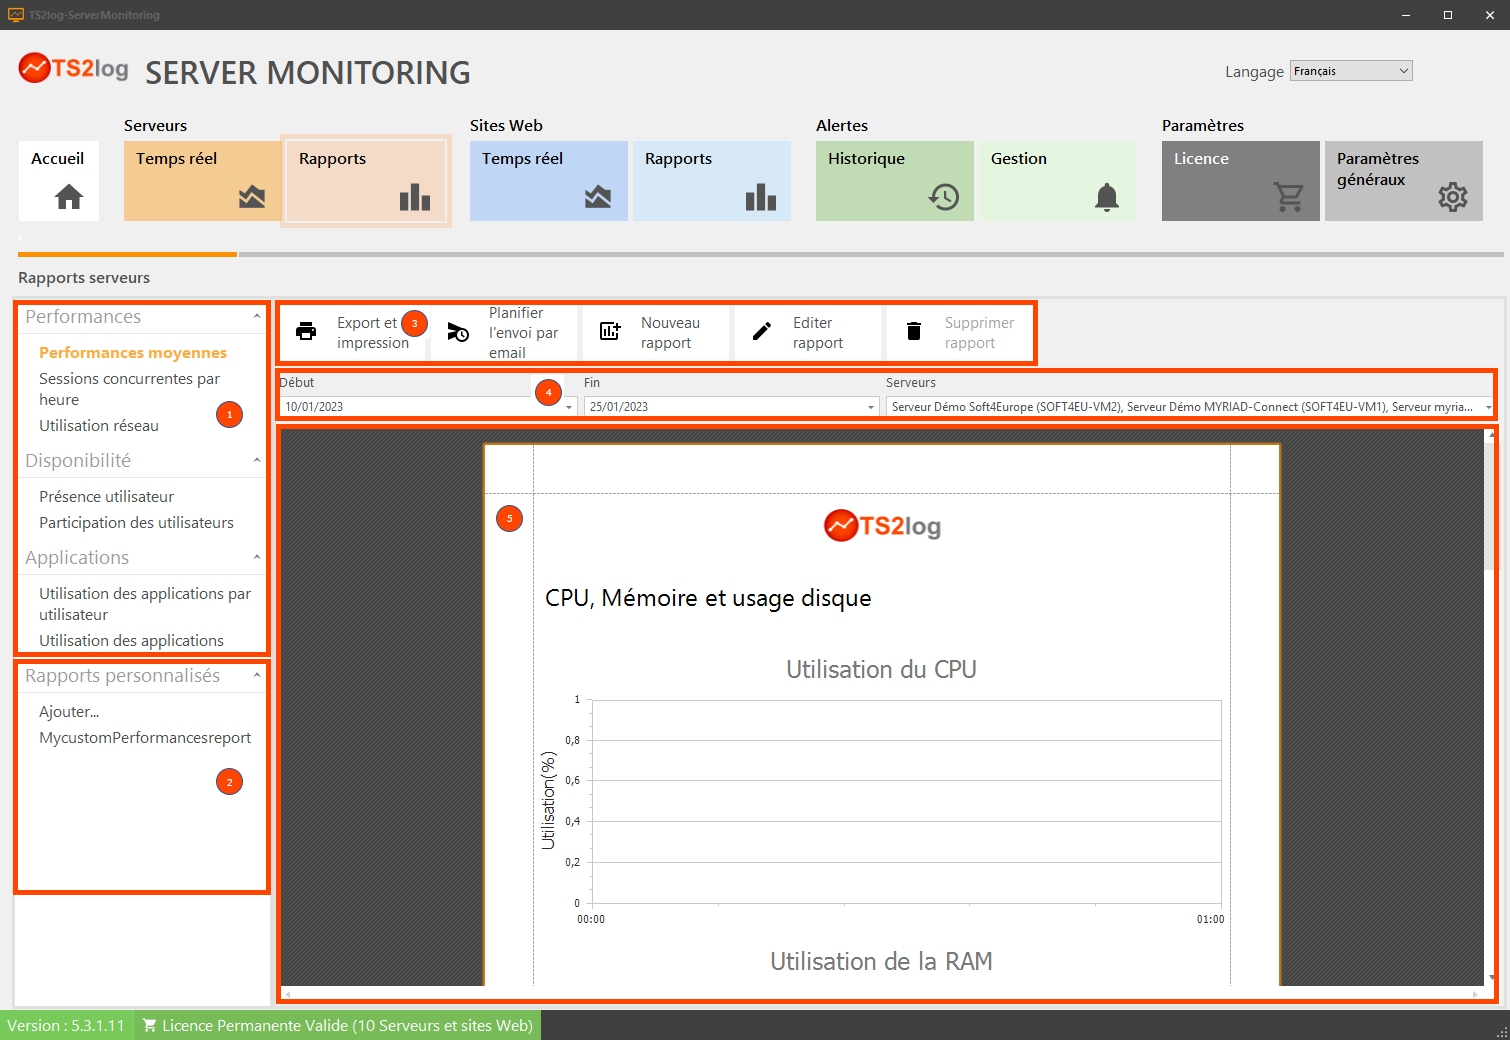Select Ajouter... custom report entry
This screenshot has height=1040, width=1510.
[69, 712]
